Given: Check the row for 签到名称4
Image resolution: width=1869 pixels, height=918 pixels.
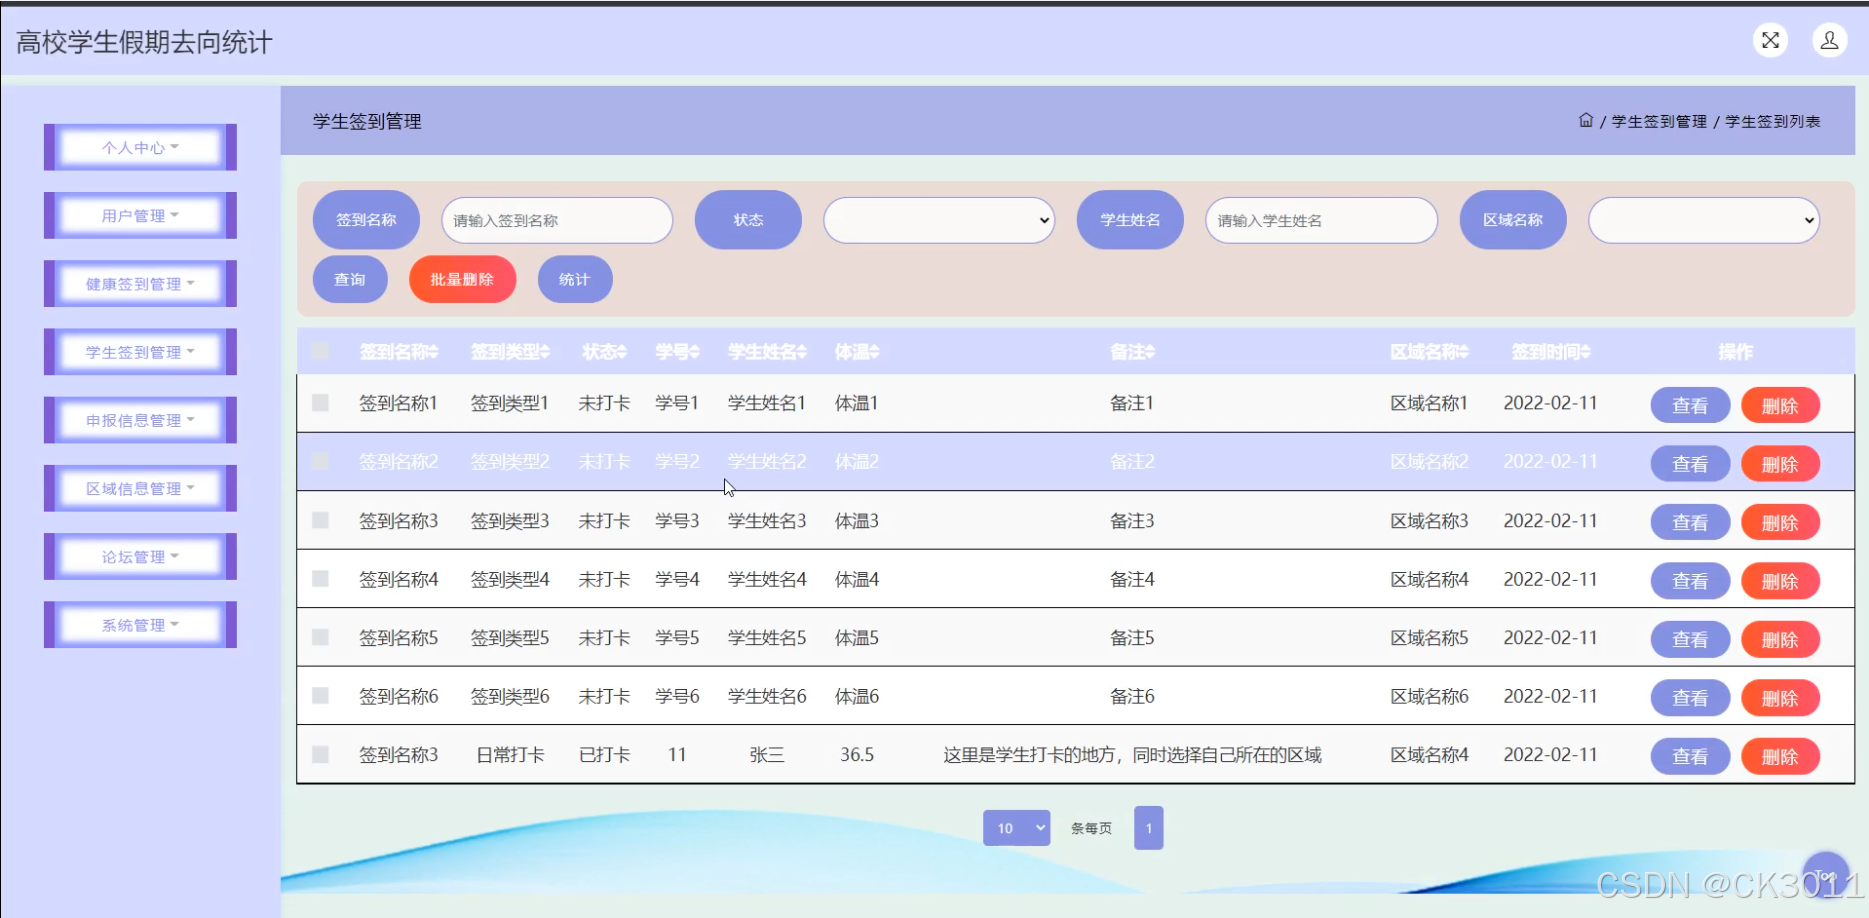Looking at the screenshot, I should pyautogui.click(x=320, y=578).
